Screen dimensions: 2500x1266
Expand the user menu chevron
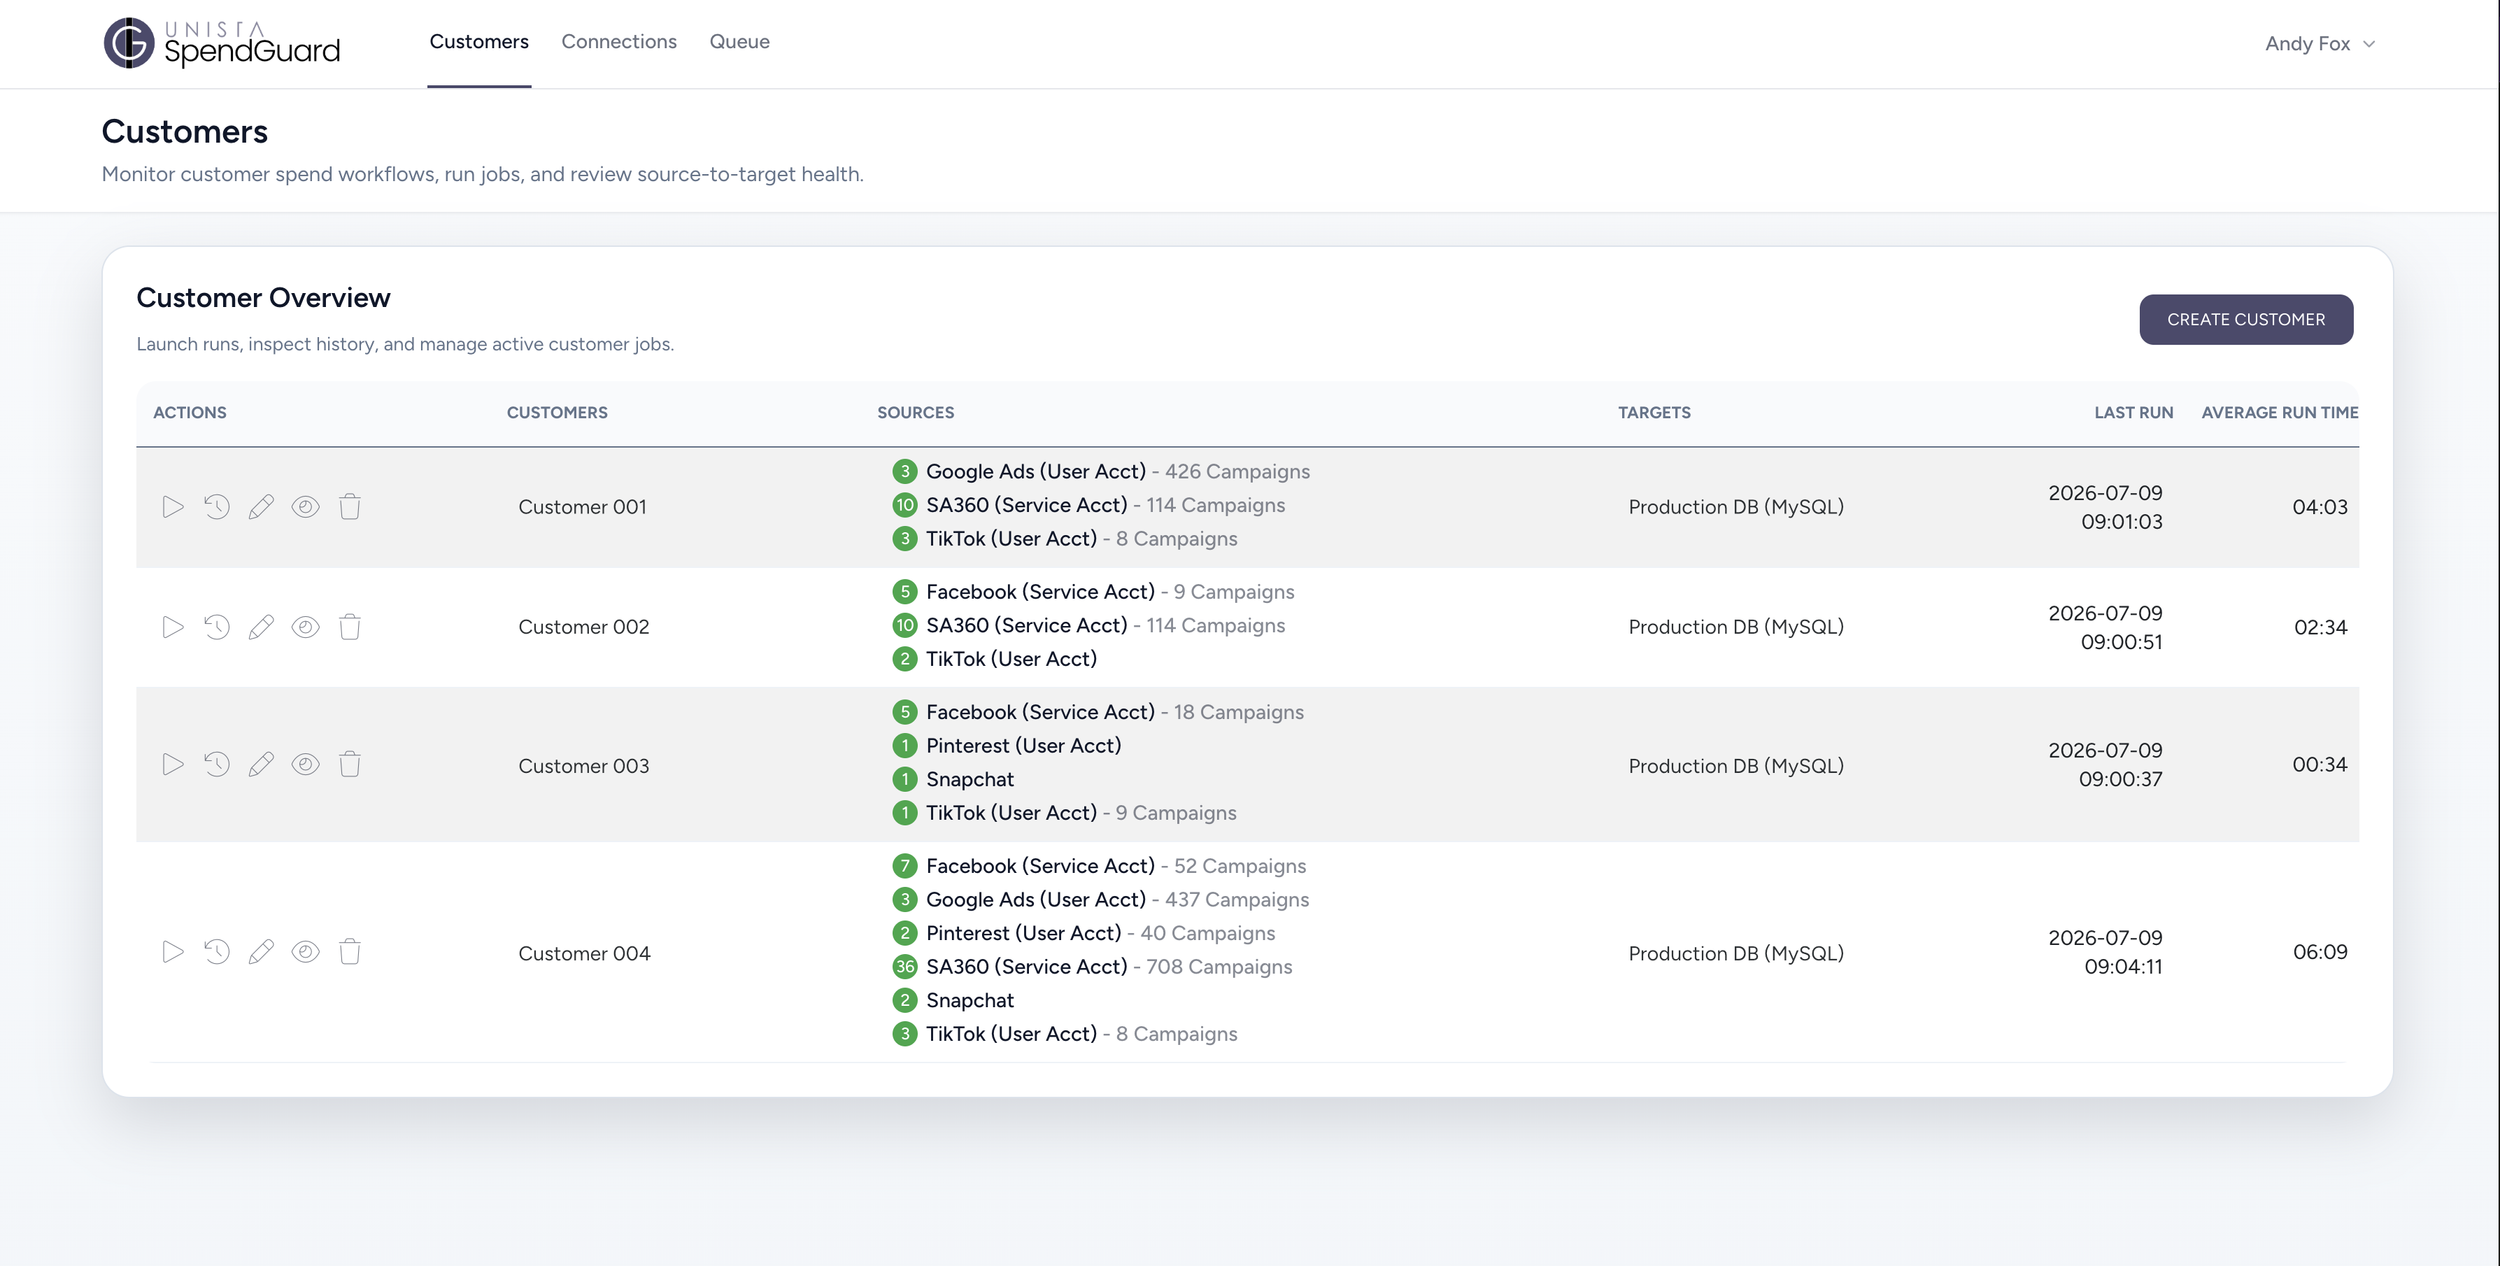2369,44
